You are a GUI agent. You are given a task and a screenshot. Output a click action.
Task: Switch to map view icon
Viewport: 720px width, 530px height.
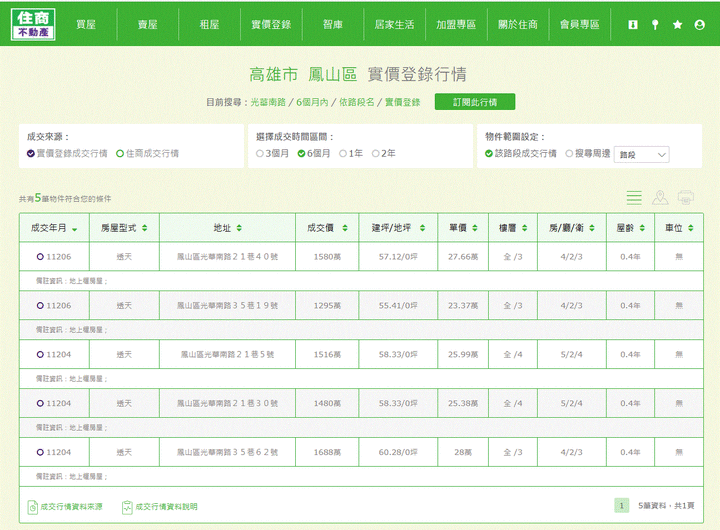point(660,197)
